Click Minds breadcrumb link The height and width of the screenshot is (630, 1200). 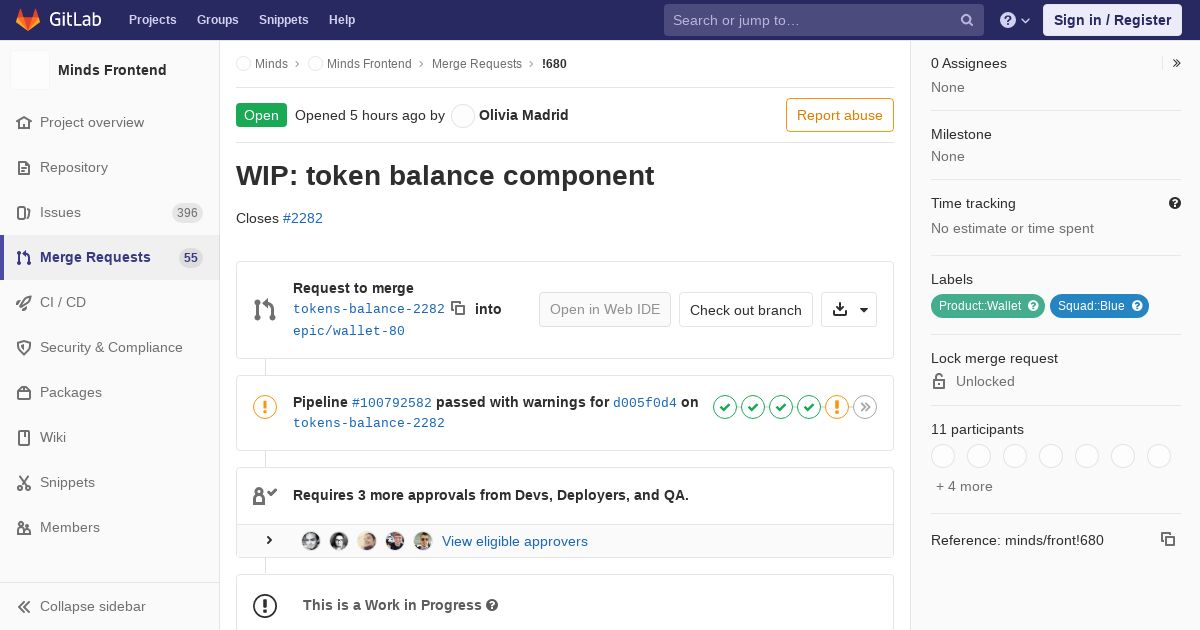tap(271, 64)
